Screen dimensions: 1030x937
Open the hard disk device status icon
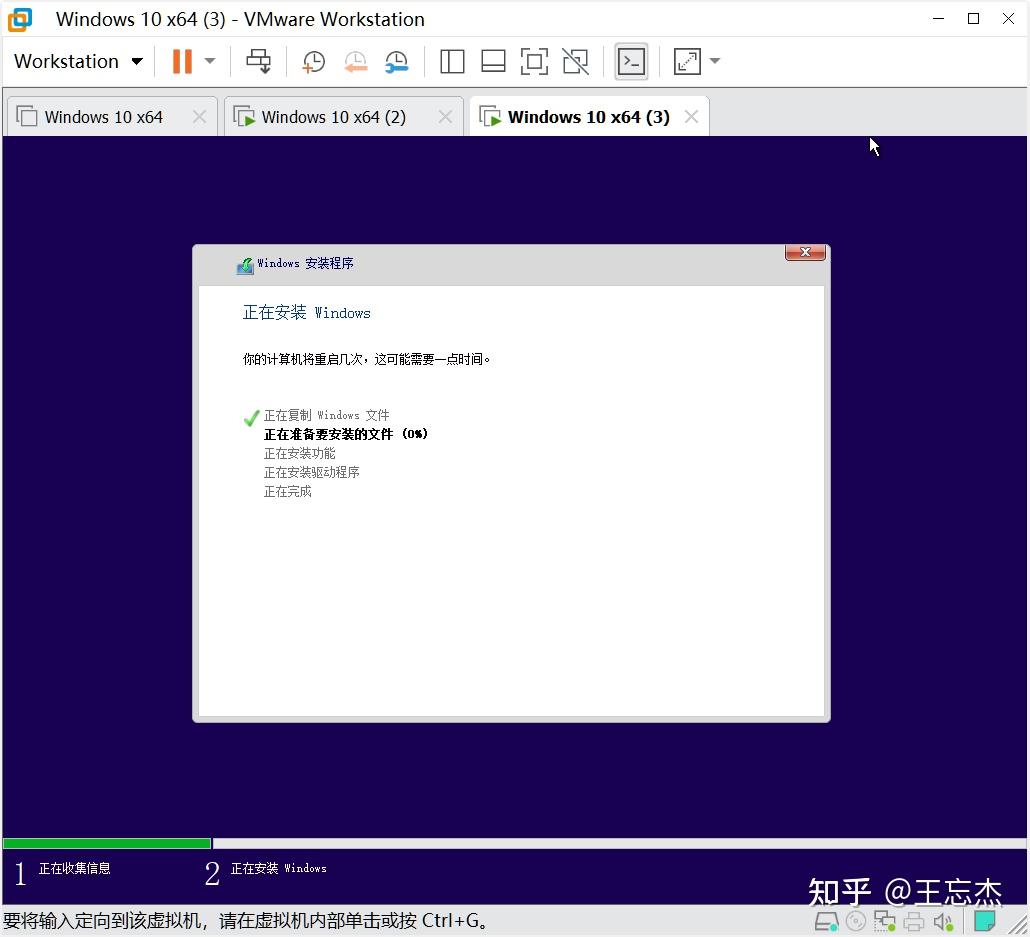click(x=826, y=921)
